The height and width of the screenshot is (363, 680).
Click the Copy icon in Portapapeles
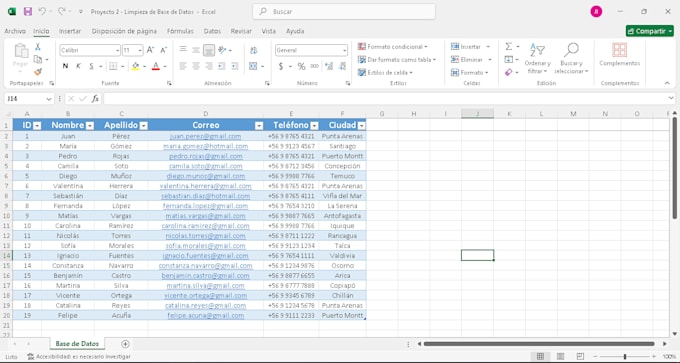[38, 59]
